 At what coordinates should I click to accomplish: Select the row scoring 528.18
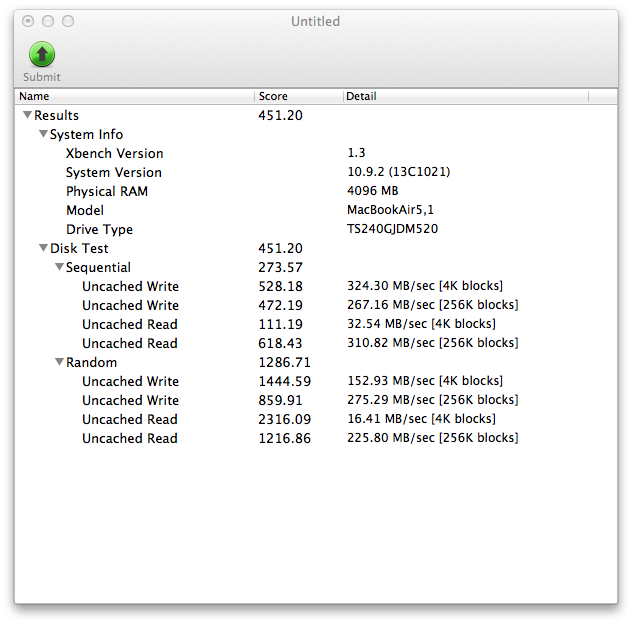point(316,286)
